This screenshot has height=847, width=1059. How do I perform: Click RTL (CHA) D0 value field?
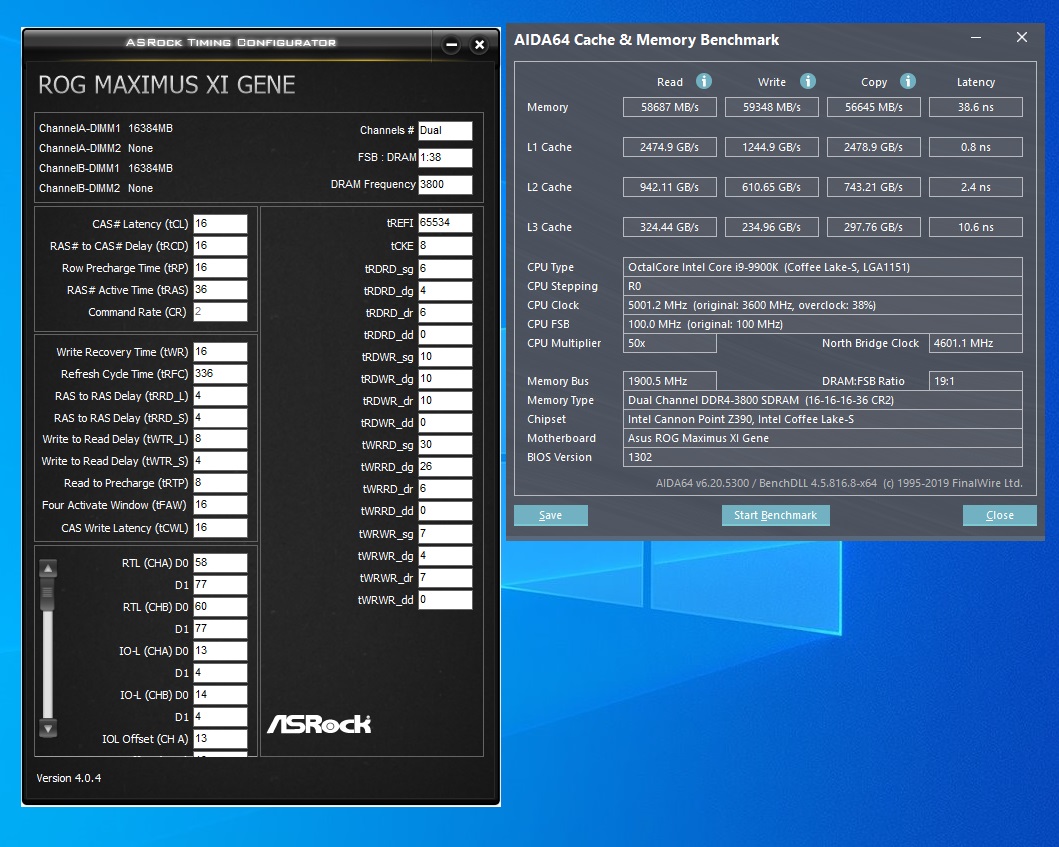click(220, 563)
